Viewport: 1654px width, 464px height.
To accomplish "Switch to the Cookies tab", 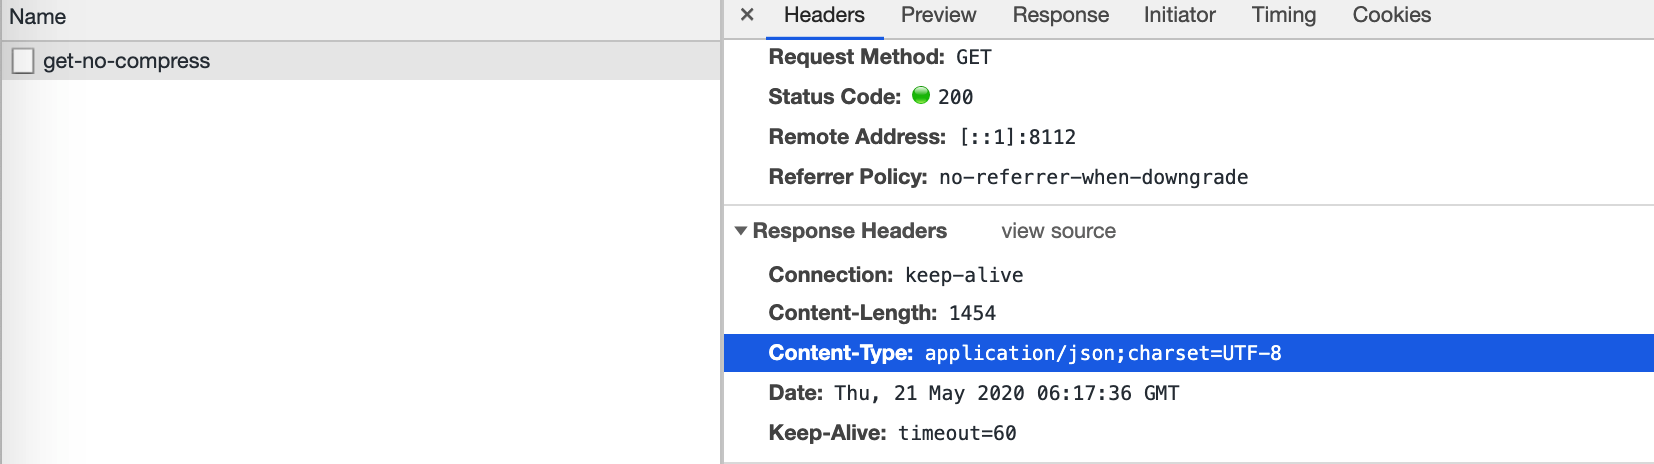I will point(1391,15).
